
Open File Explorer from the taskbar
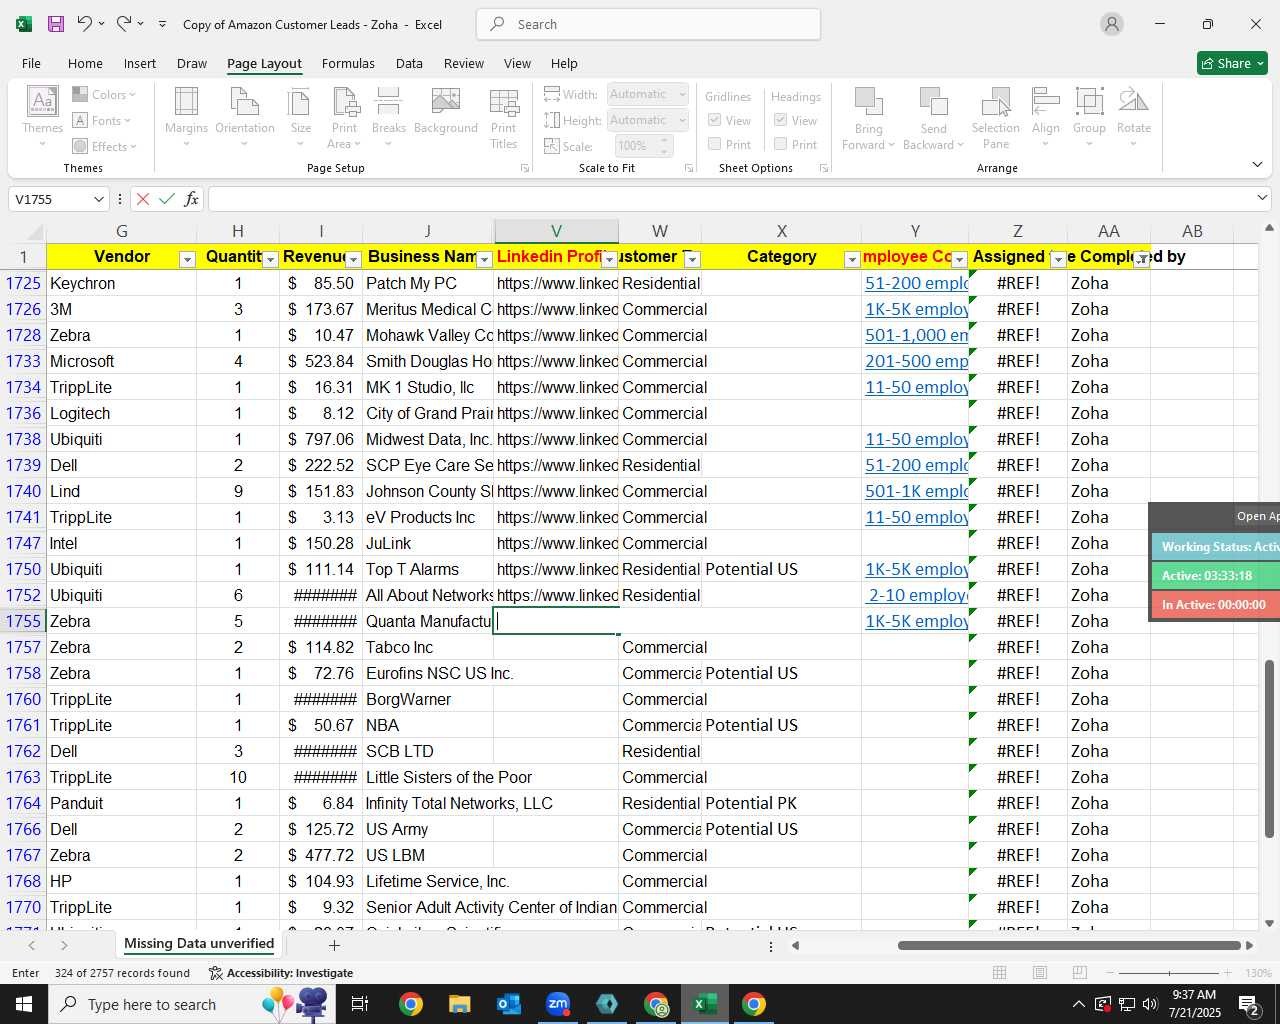pos(459,1004)
